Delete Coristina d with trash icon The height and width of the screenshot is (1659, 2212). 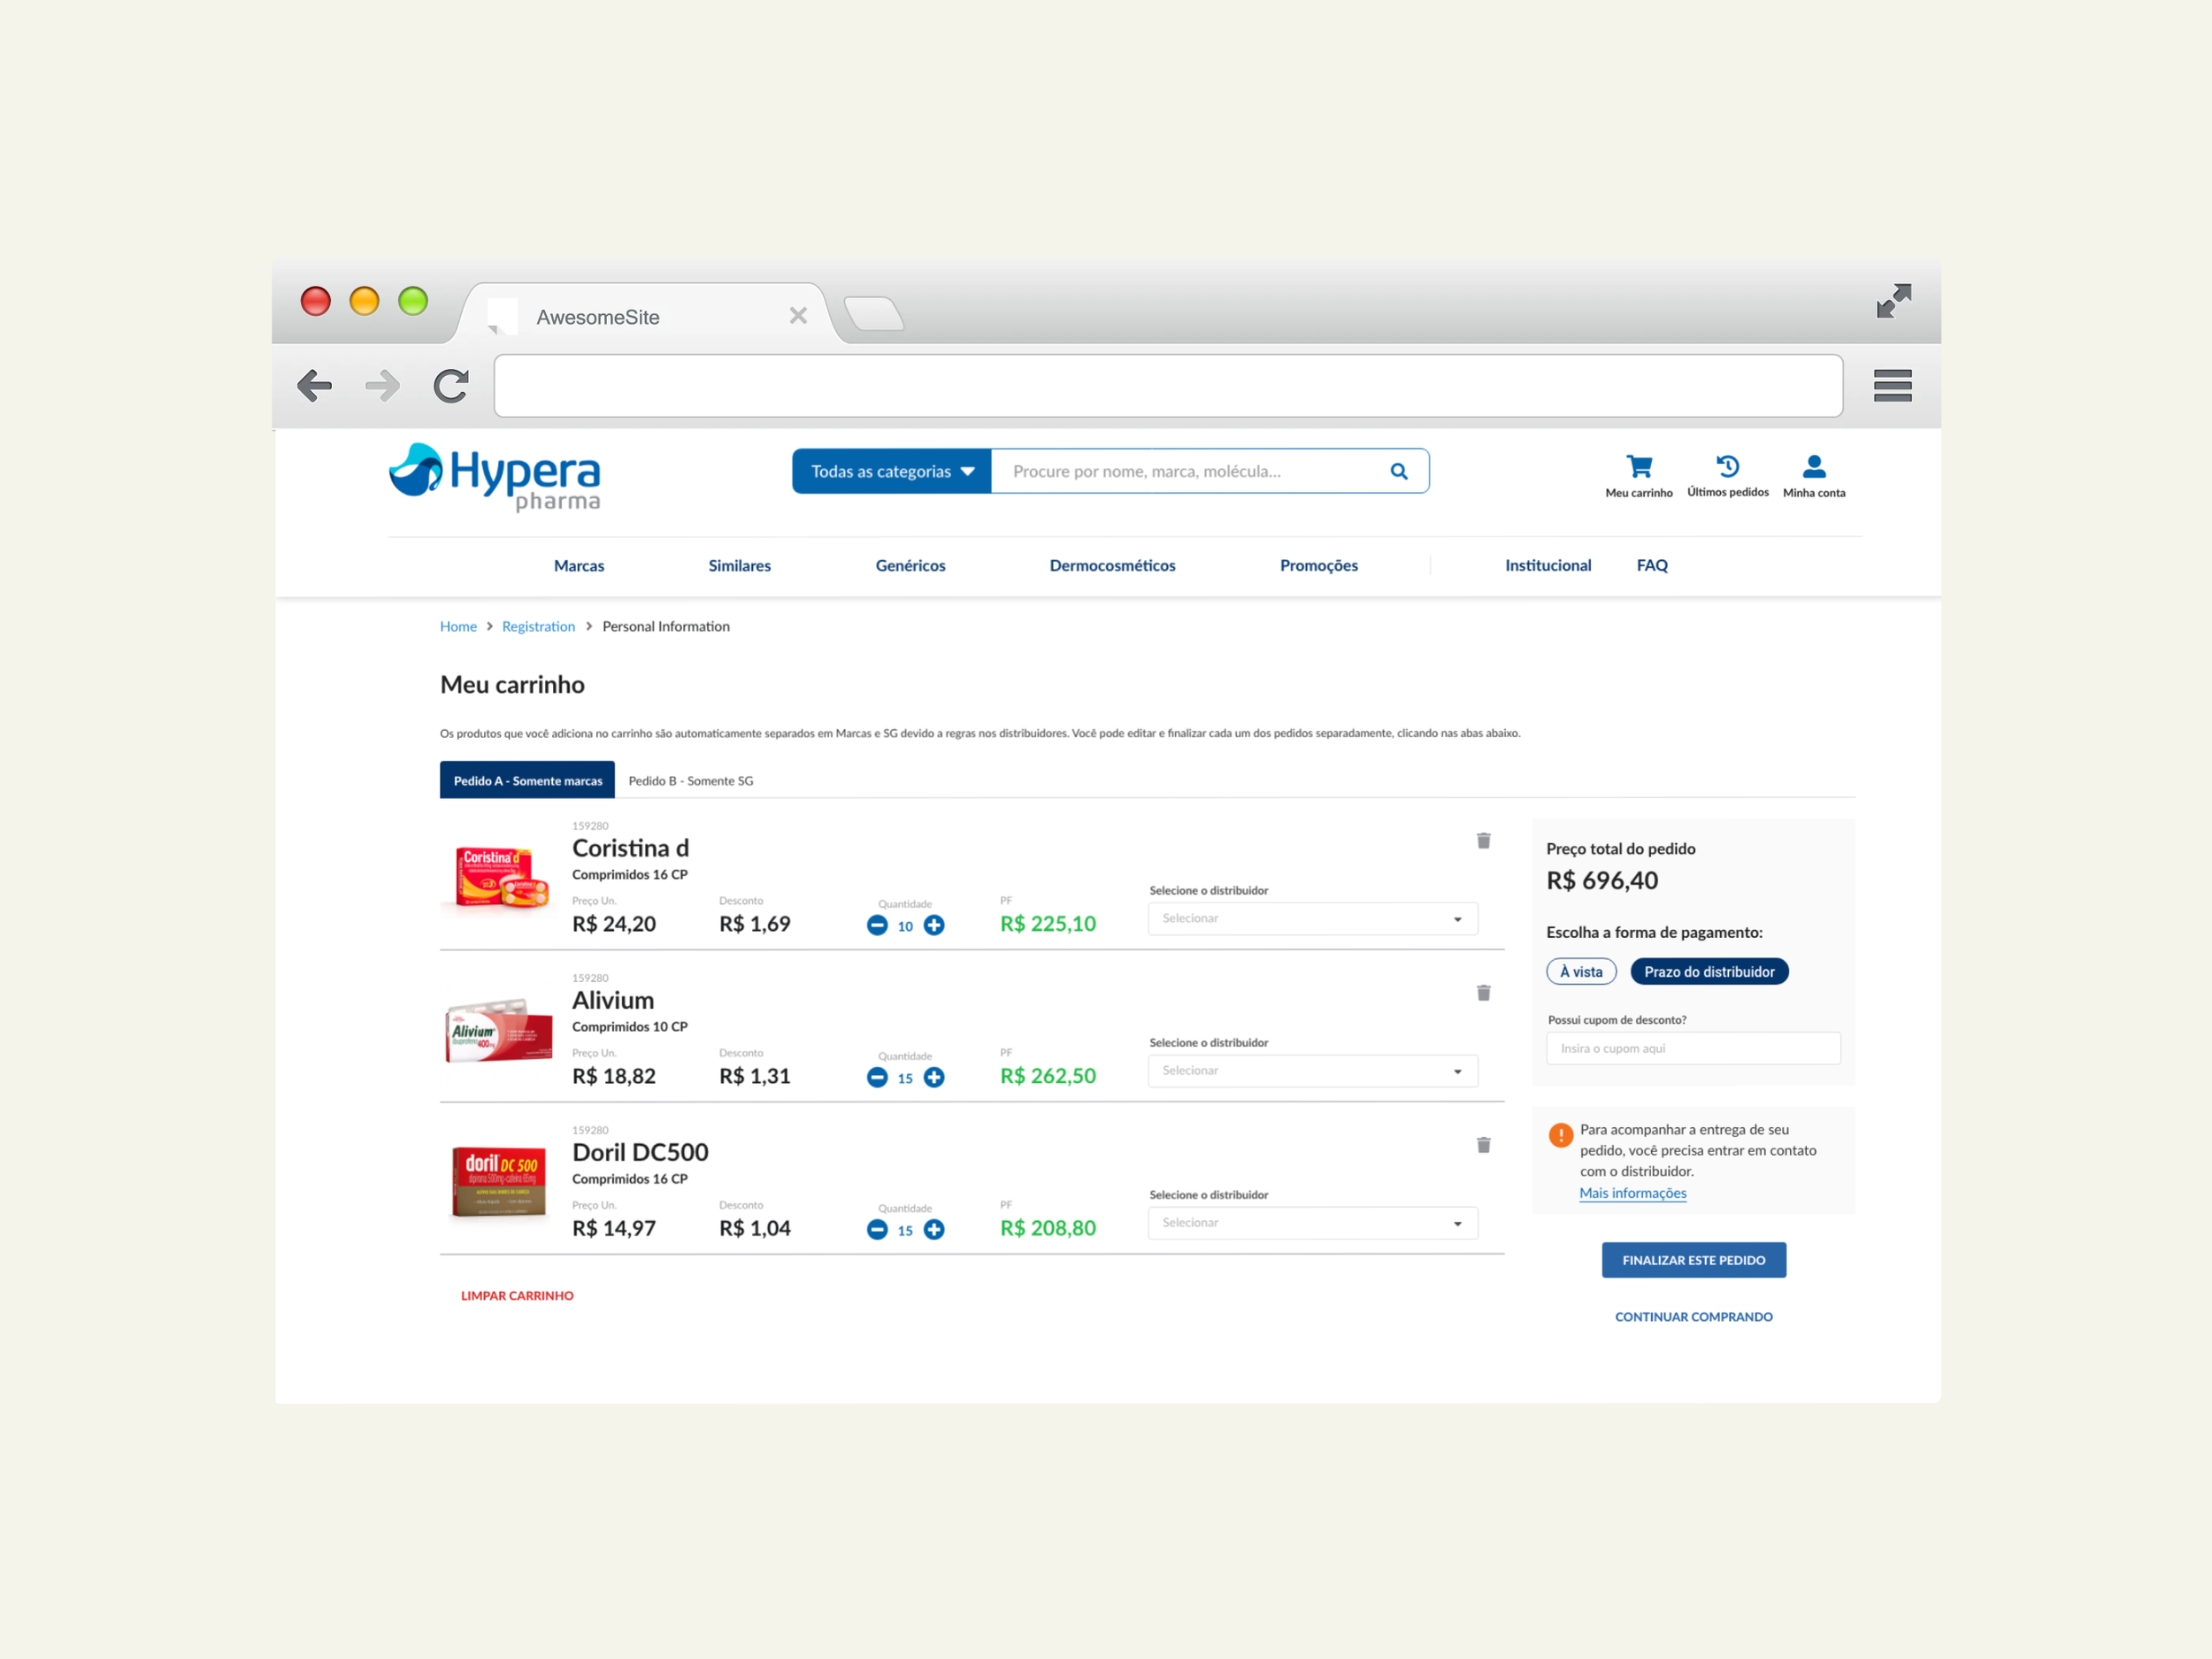(x=1483, y=841)
